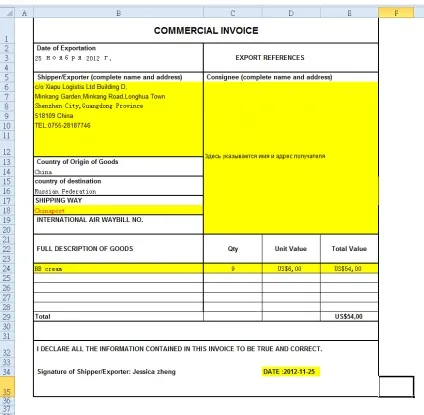Select the bold US$54,00 total cell
The width and height of the screenshot is (424, 415).
349,317
